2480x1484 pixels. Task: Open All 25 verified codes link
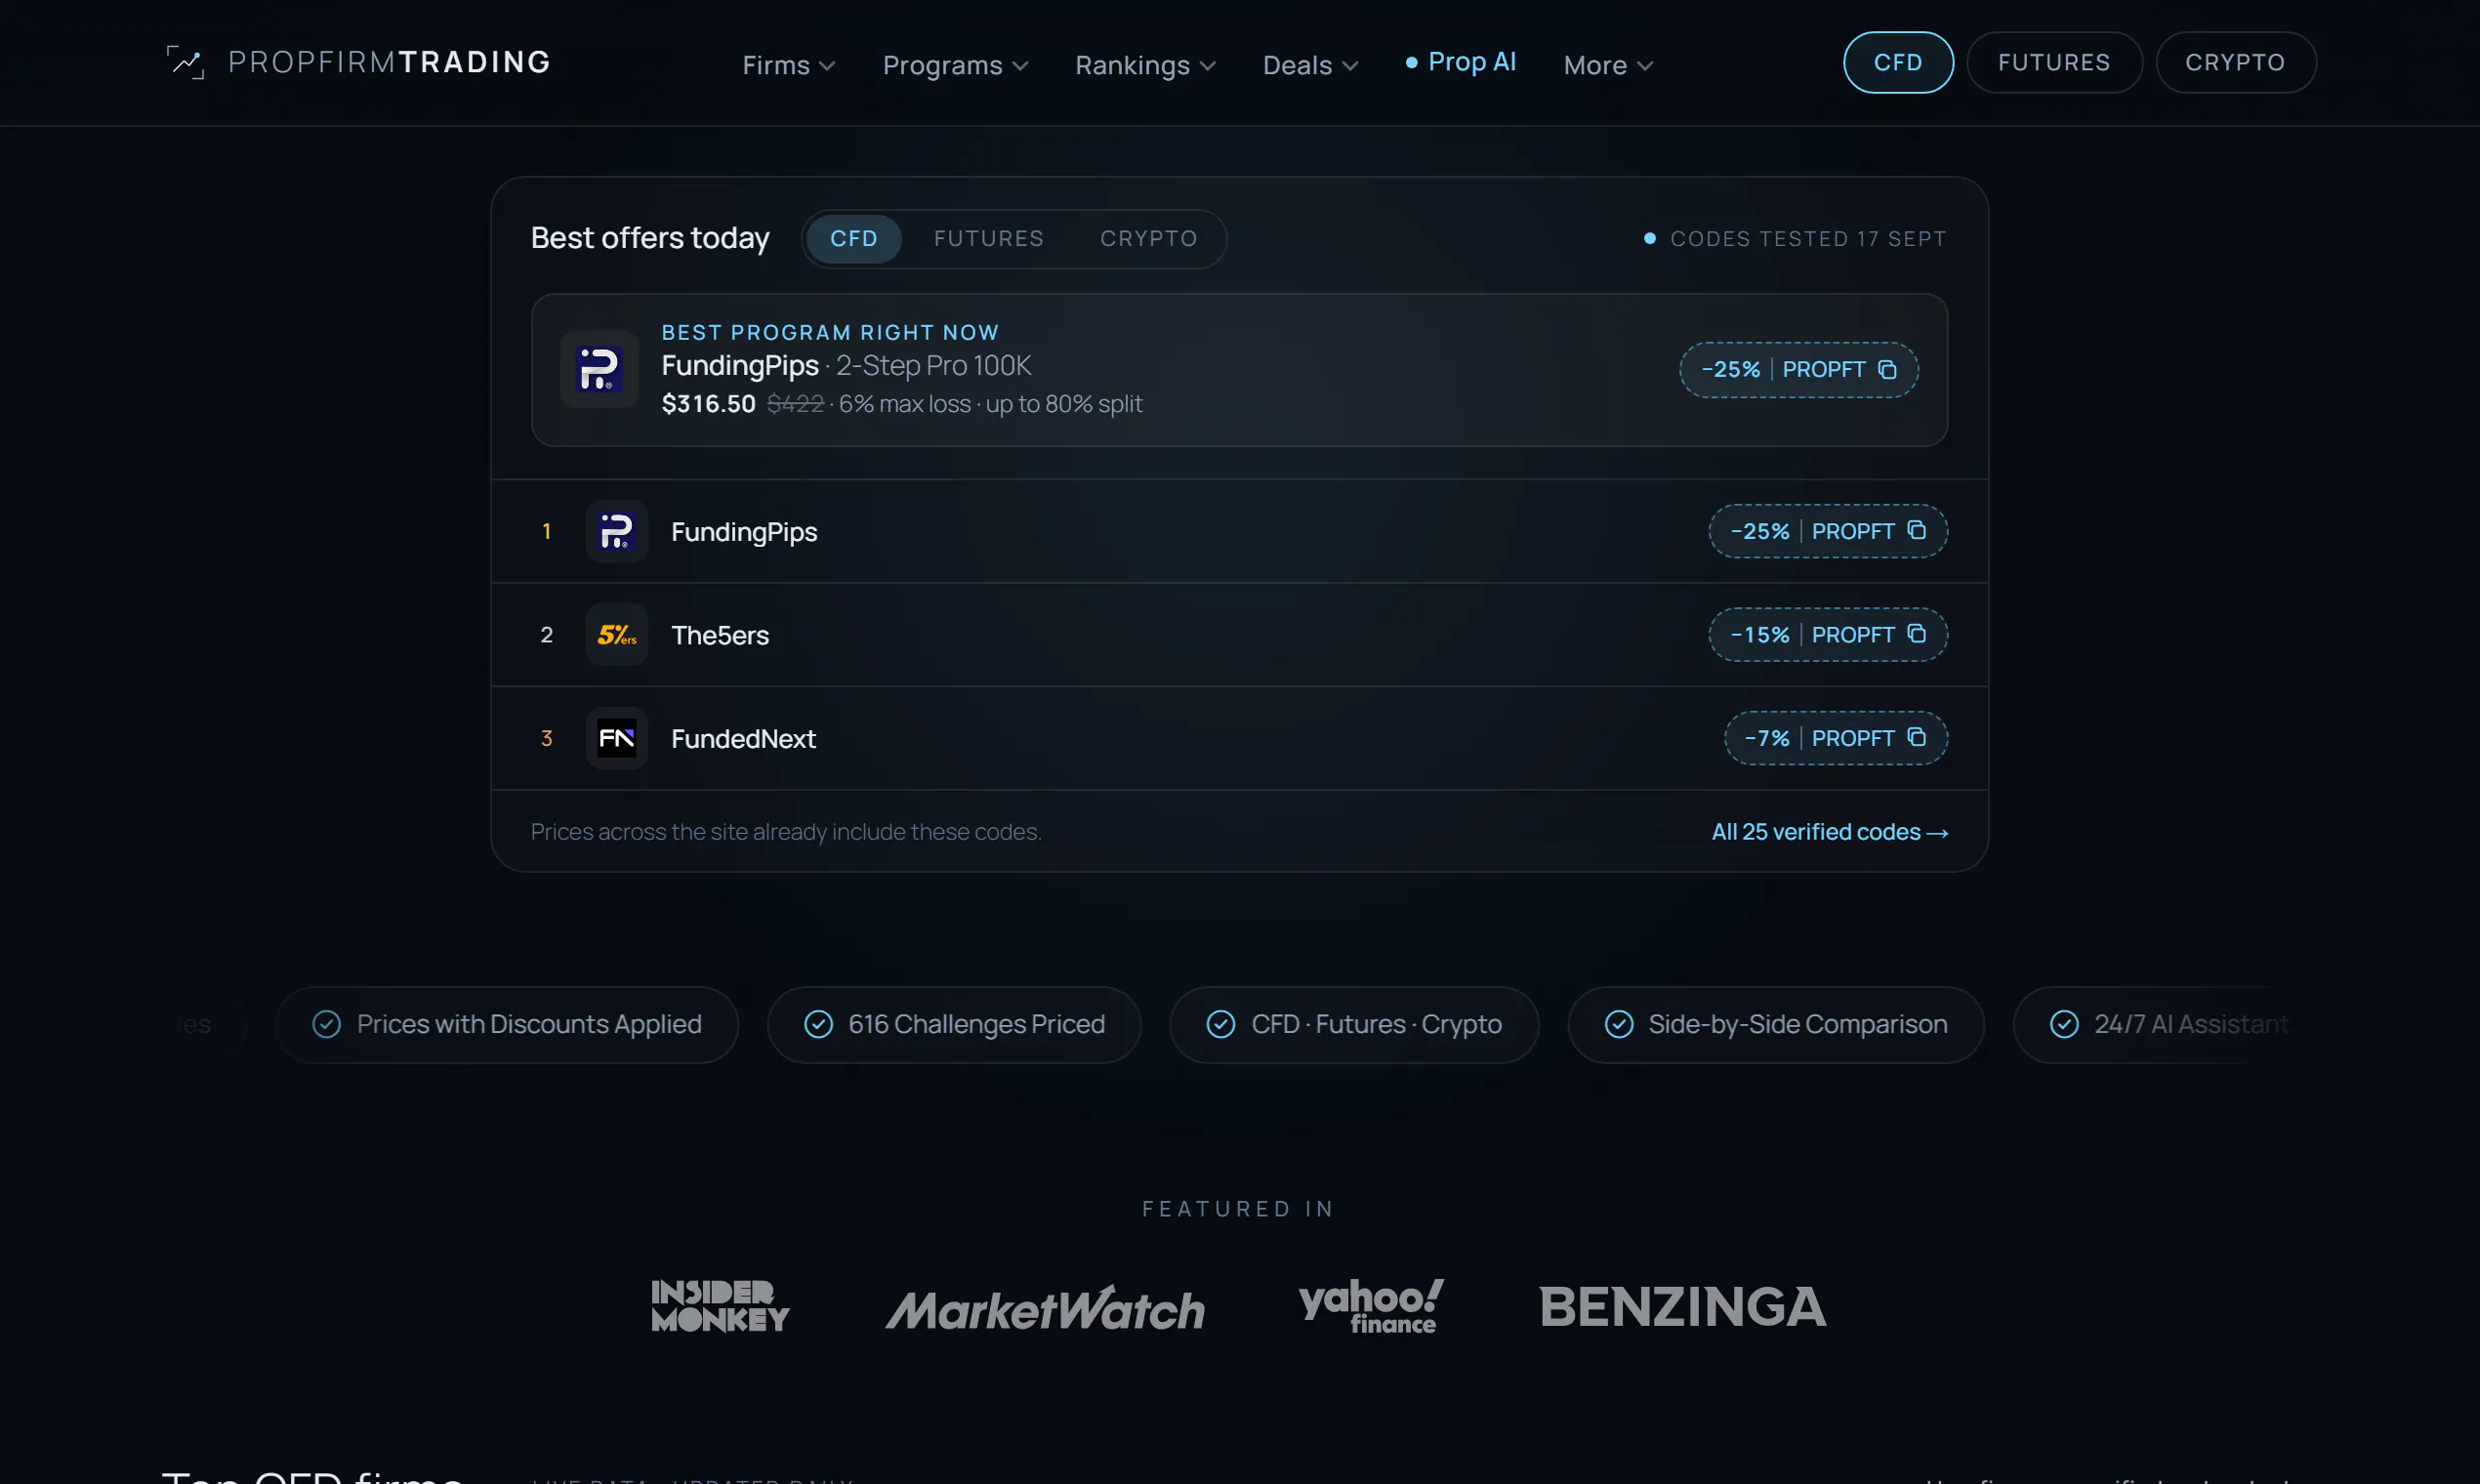(1830, 832)
